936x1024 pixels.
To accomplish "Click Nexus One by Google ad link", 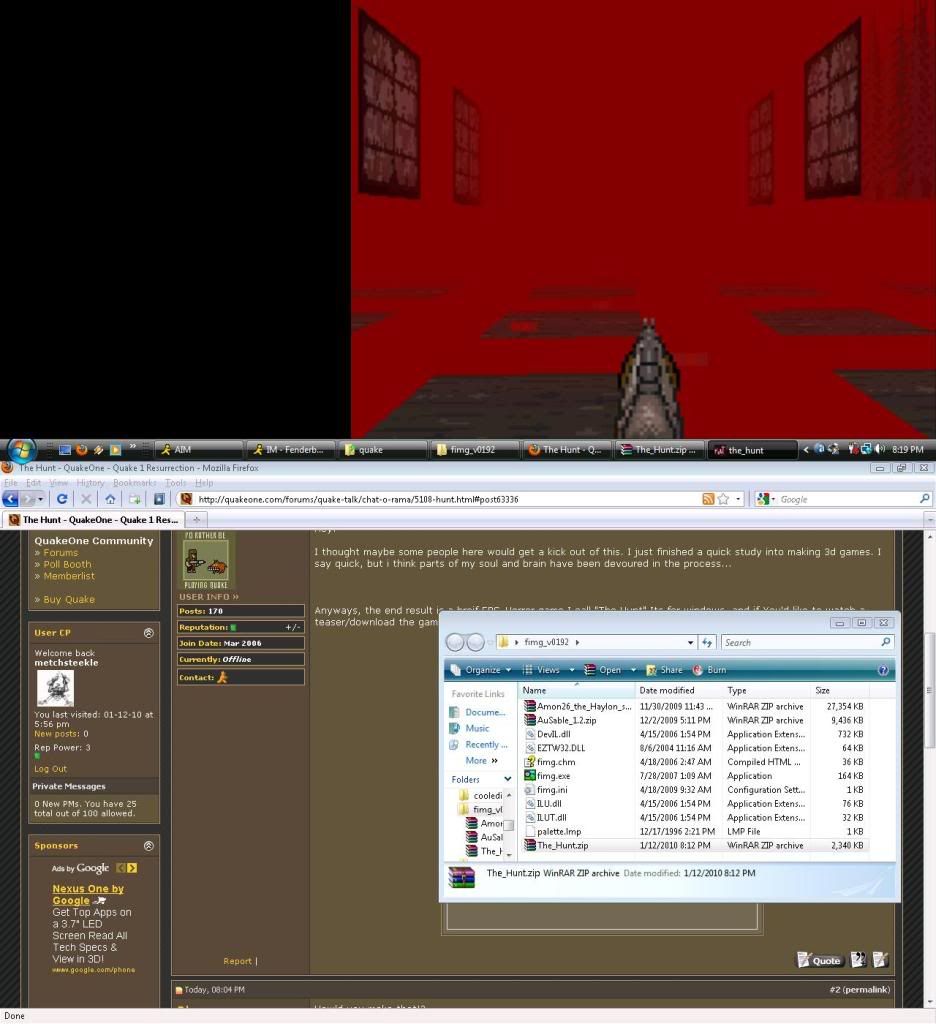I will (88, 895).
